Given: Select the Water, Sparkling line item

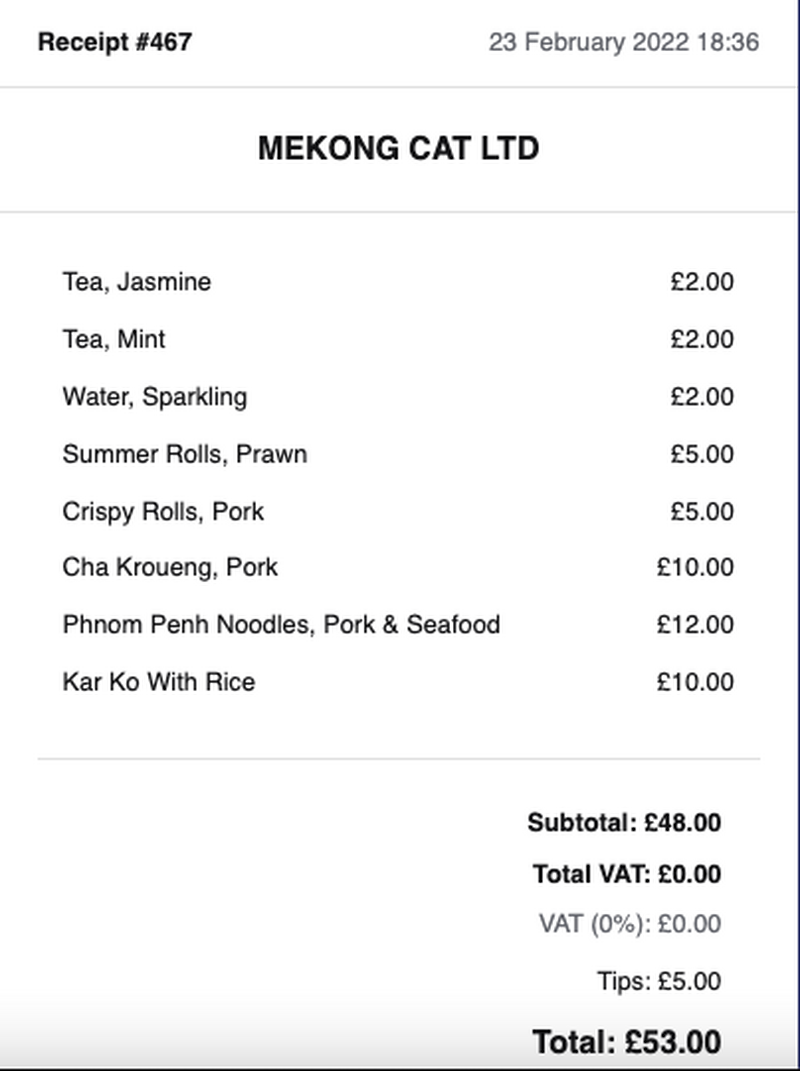Looking at the screenshot, I should (x=154, y=397).
